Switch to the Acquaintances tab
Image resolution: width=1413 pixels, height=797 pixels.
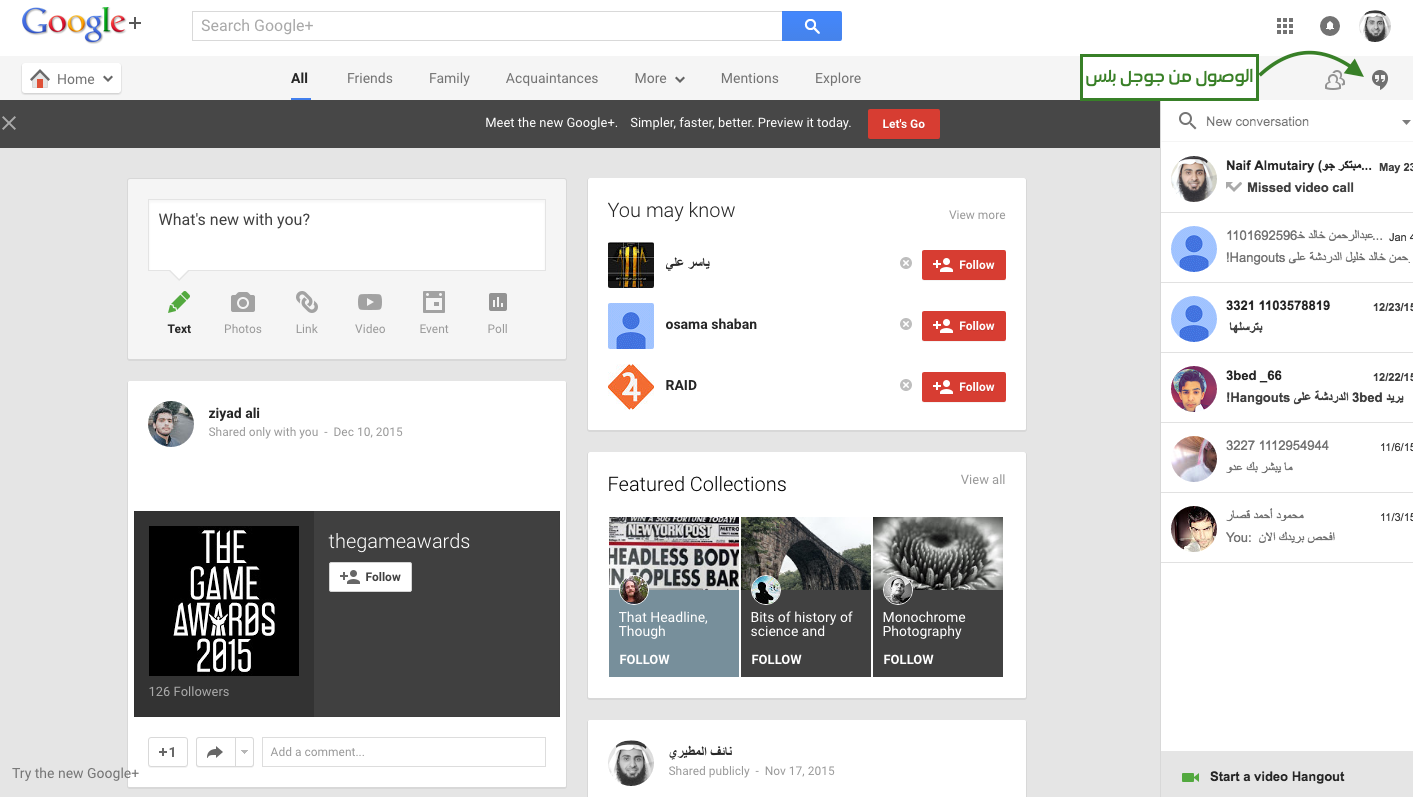point(552,78)
